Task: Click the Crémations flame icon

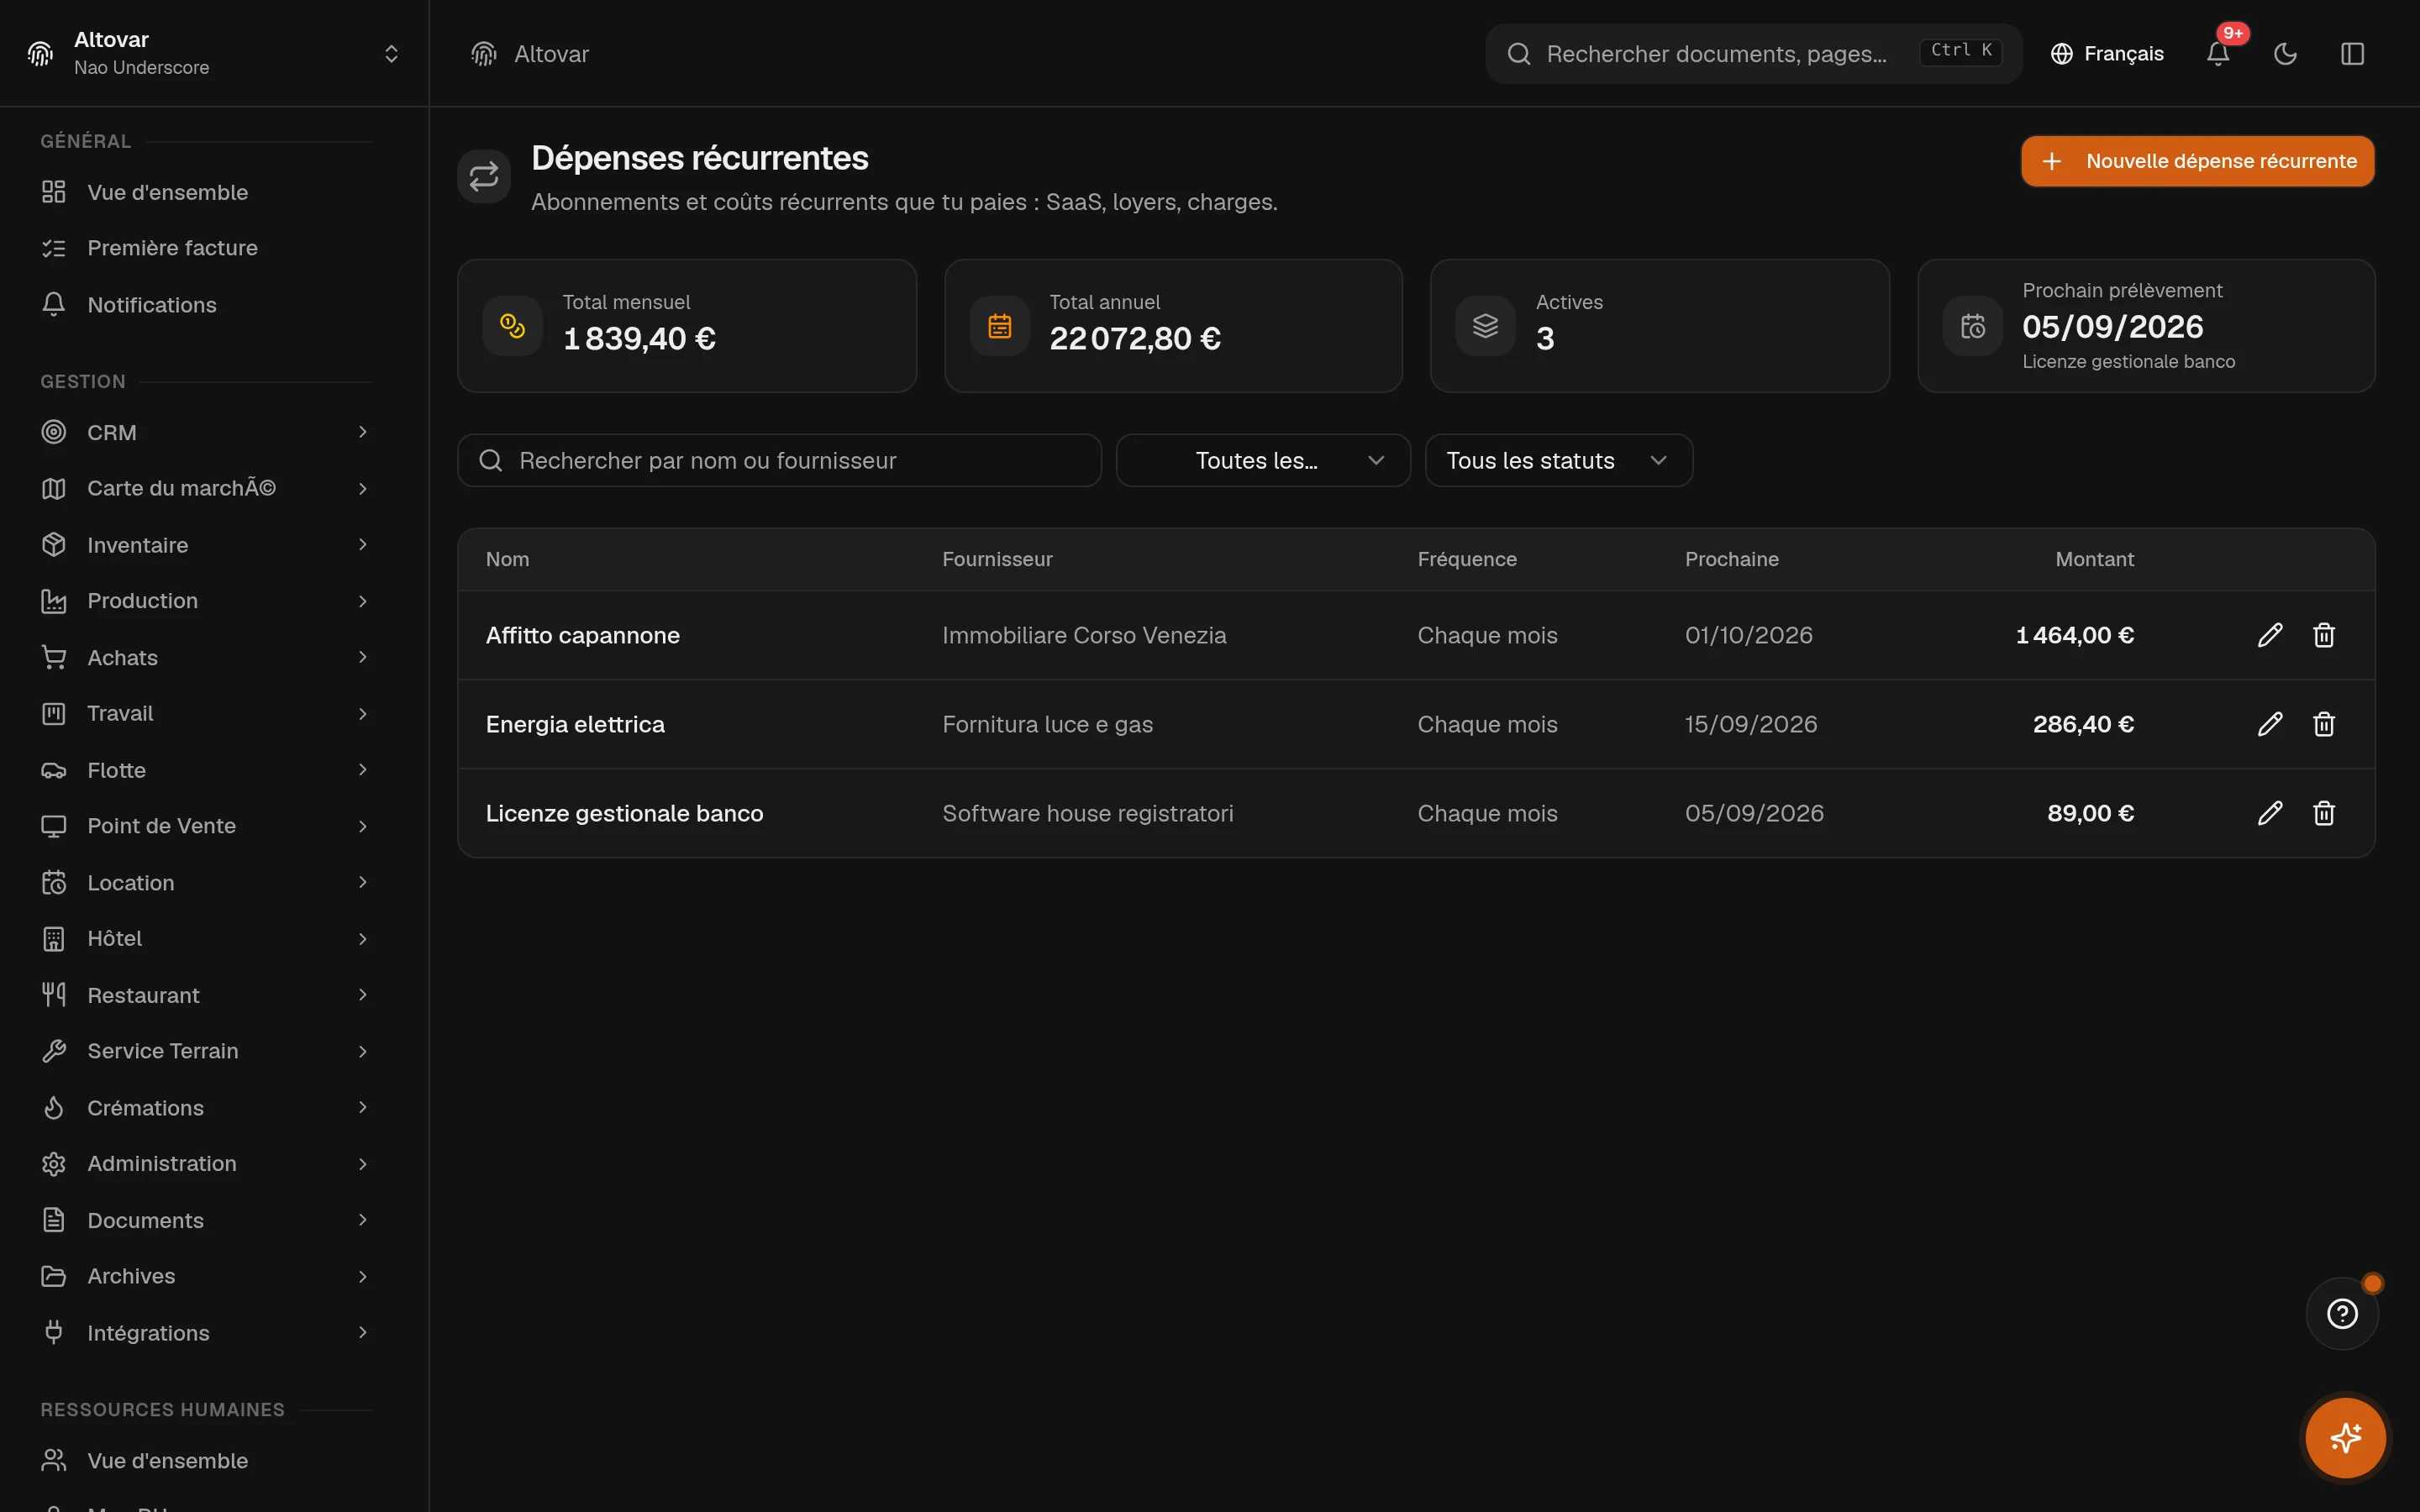Action: [54, 1108]
